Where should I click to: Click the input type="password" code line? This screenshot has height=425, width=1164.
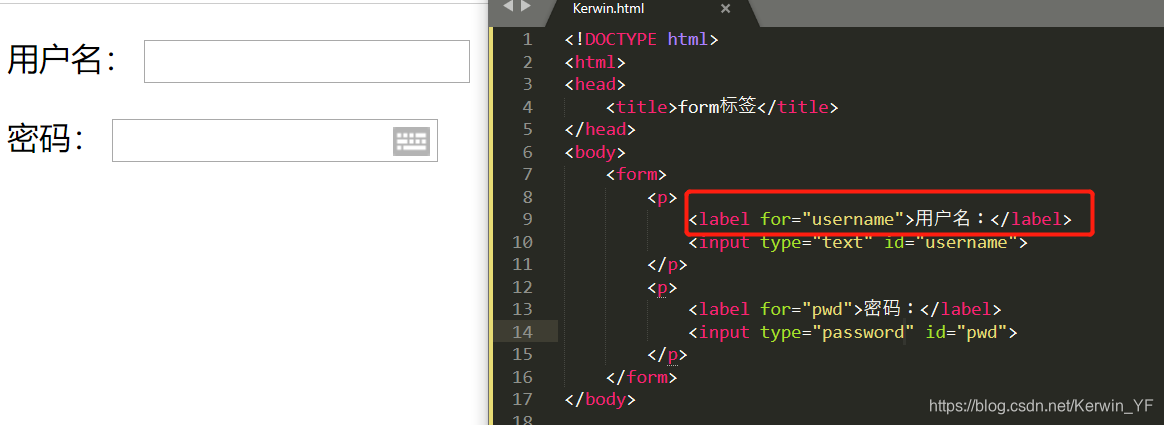[x=853, y=332]
